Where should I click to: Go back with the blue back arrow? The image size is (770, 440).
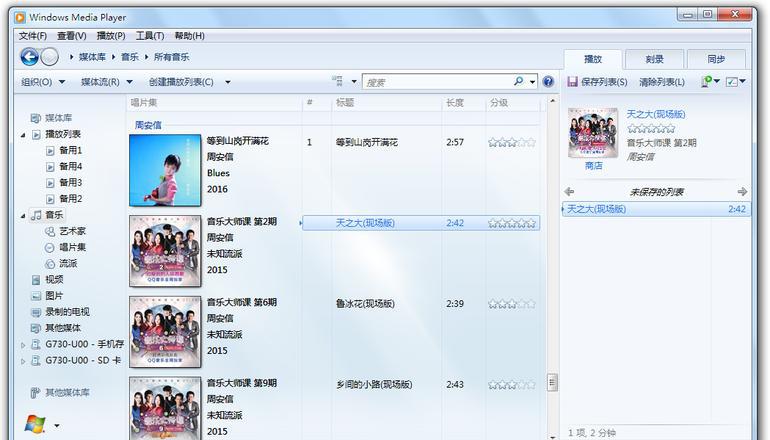point(29,57)
